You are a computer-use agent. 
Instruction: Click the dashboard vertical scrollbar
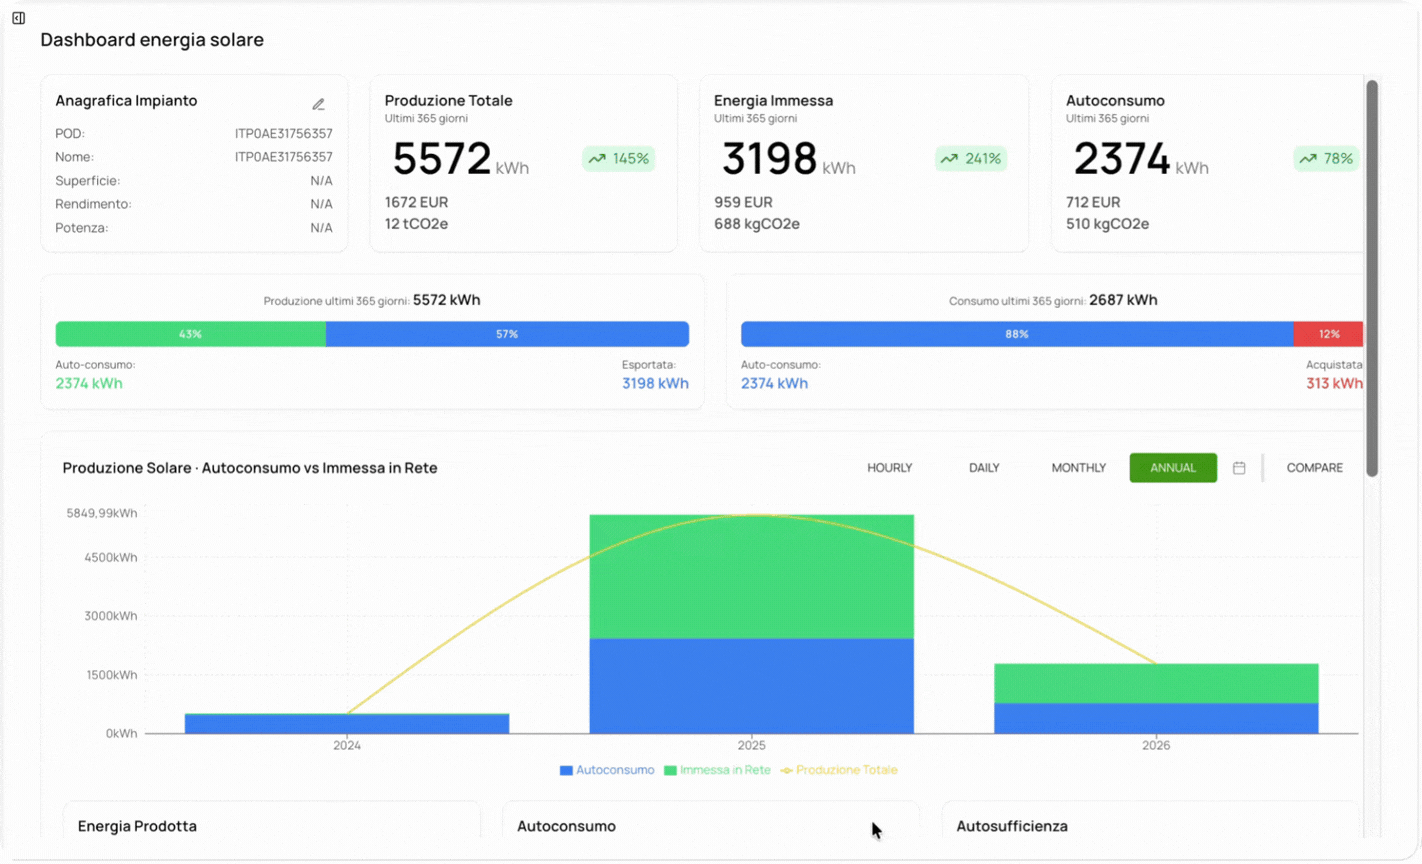(1372, 278)
